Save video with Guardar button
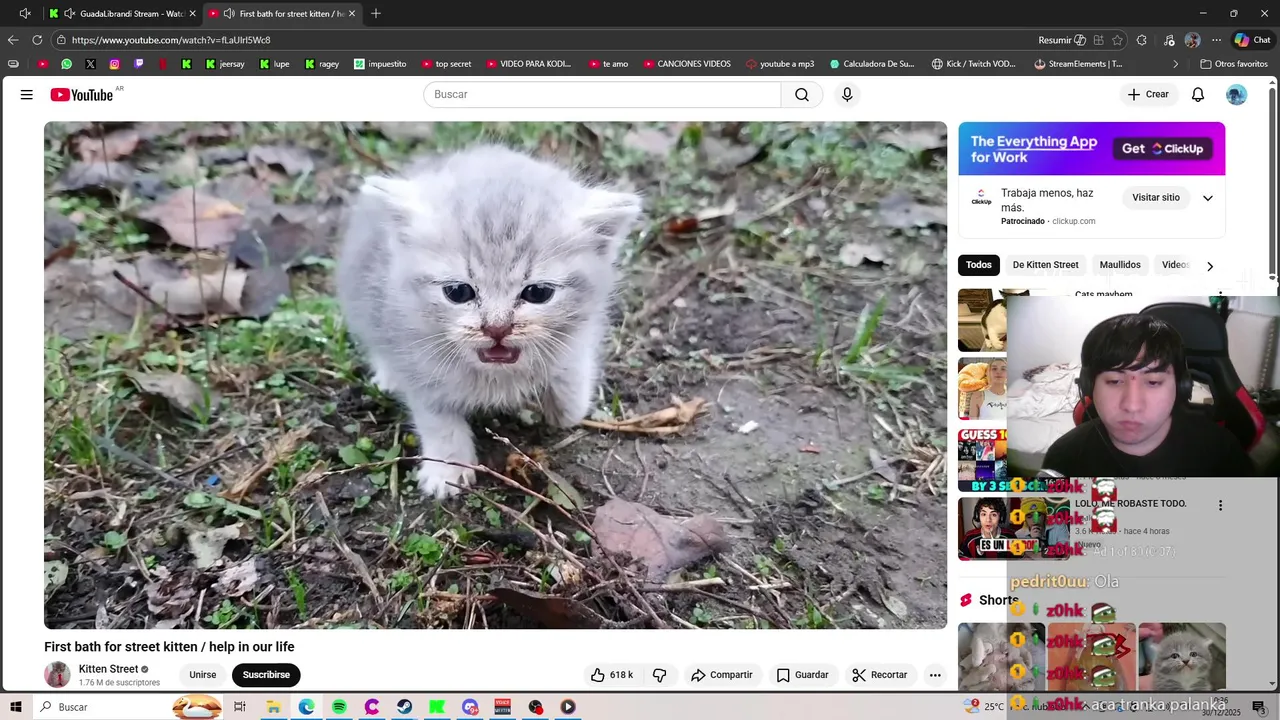 [x=803, y=675]
